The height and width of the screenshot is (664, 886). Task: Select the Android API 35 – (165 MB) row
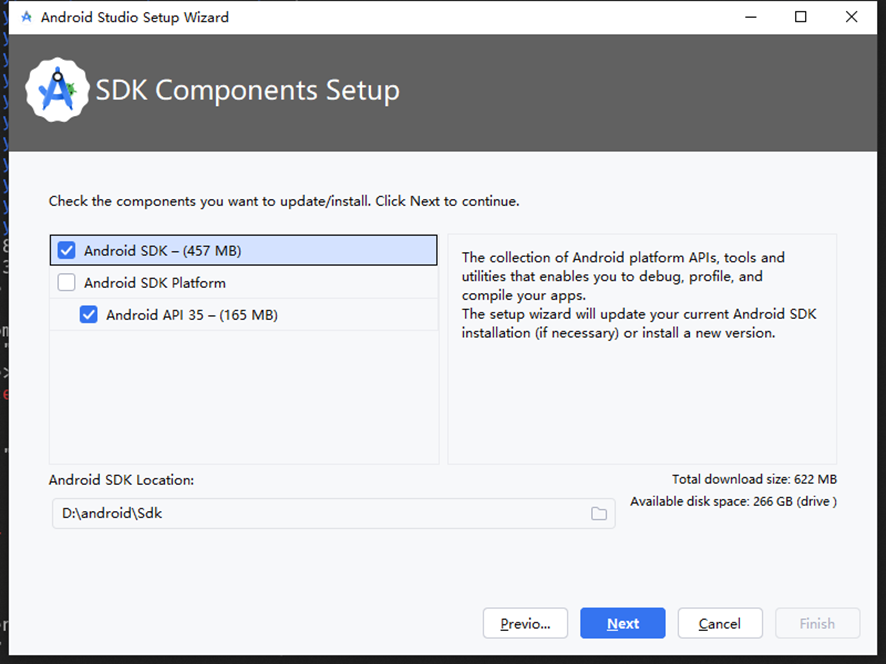click(x=244, y=315)
